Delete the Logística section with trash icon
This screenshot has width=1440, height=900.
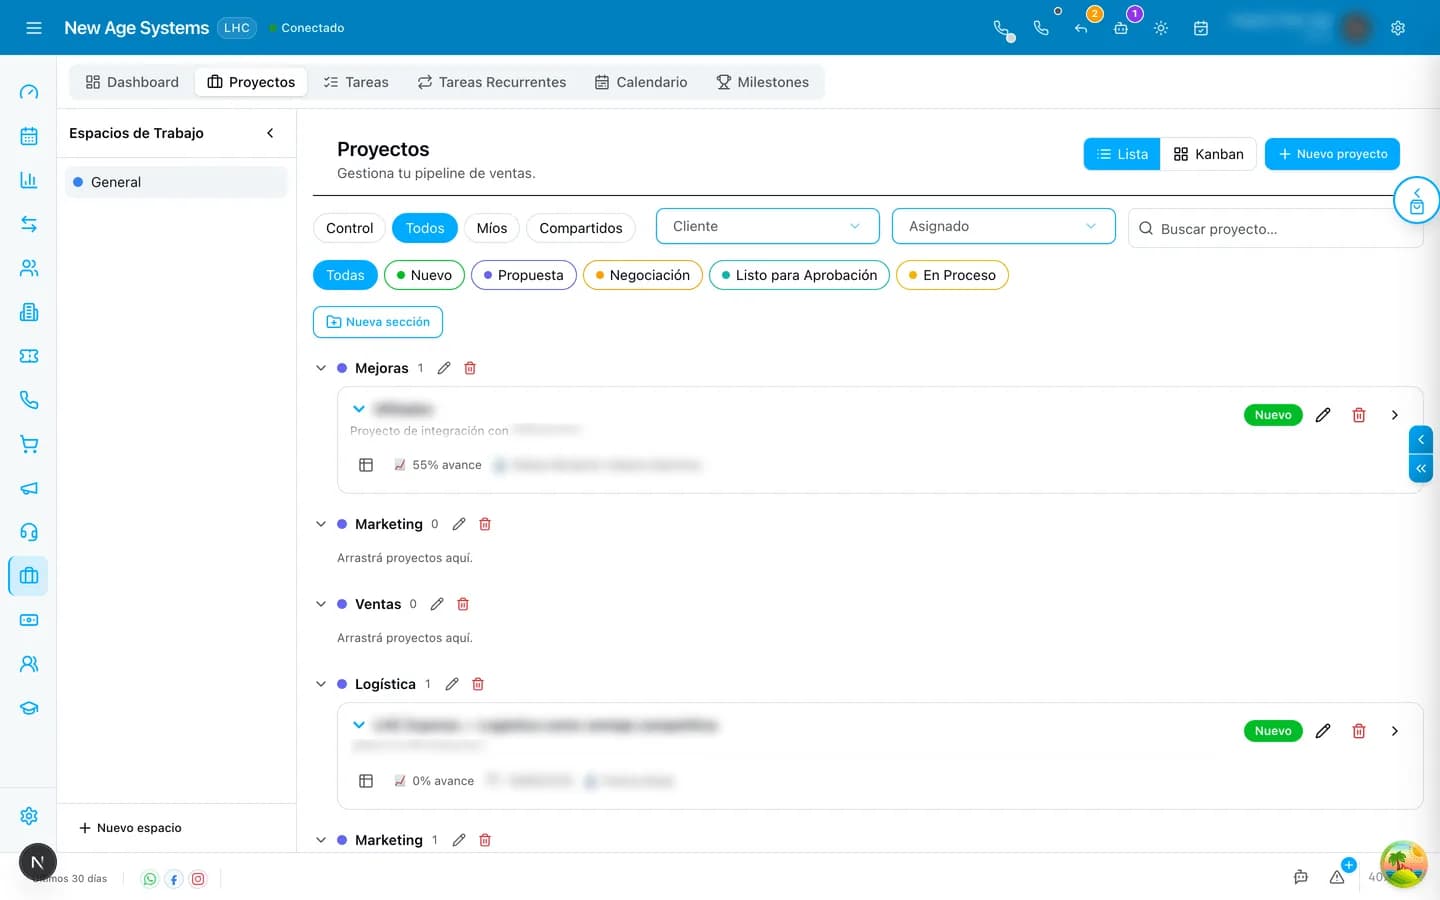(x=478, y=684)
